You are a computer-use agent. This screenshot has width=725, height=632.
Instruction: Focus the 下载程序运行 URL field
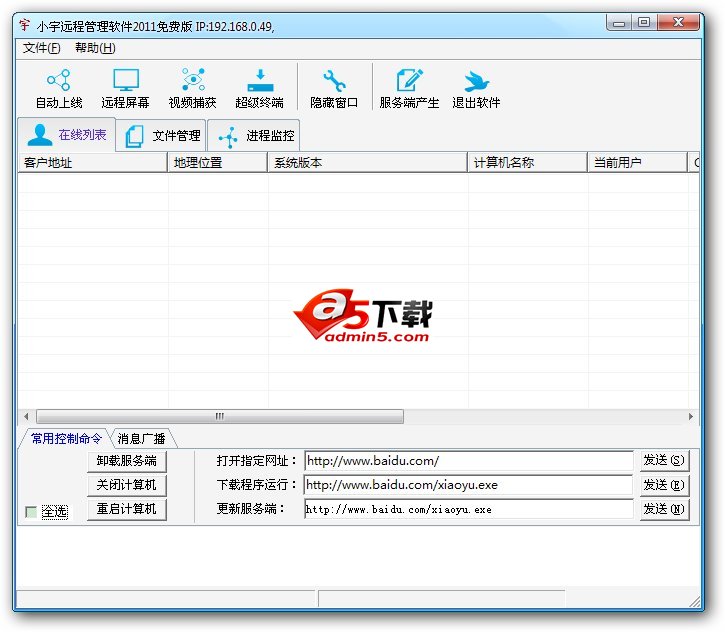[x=468, y=485]
